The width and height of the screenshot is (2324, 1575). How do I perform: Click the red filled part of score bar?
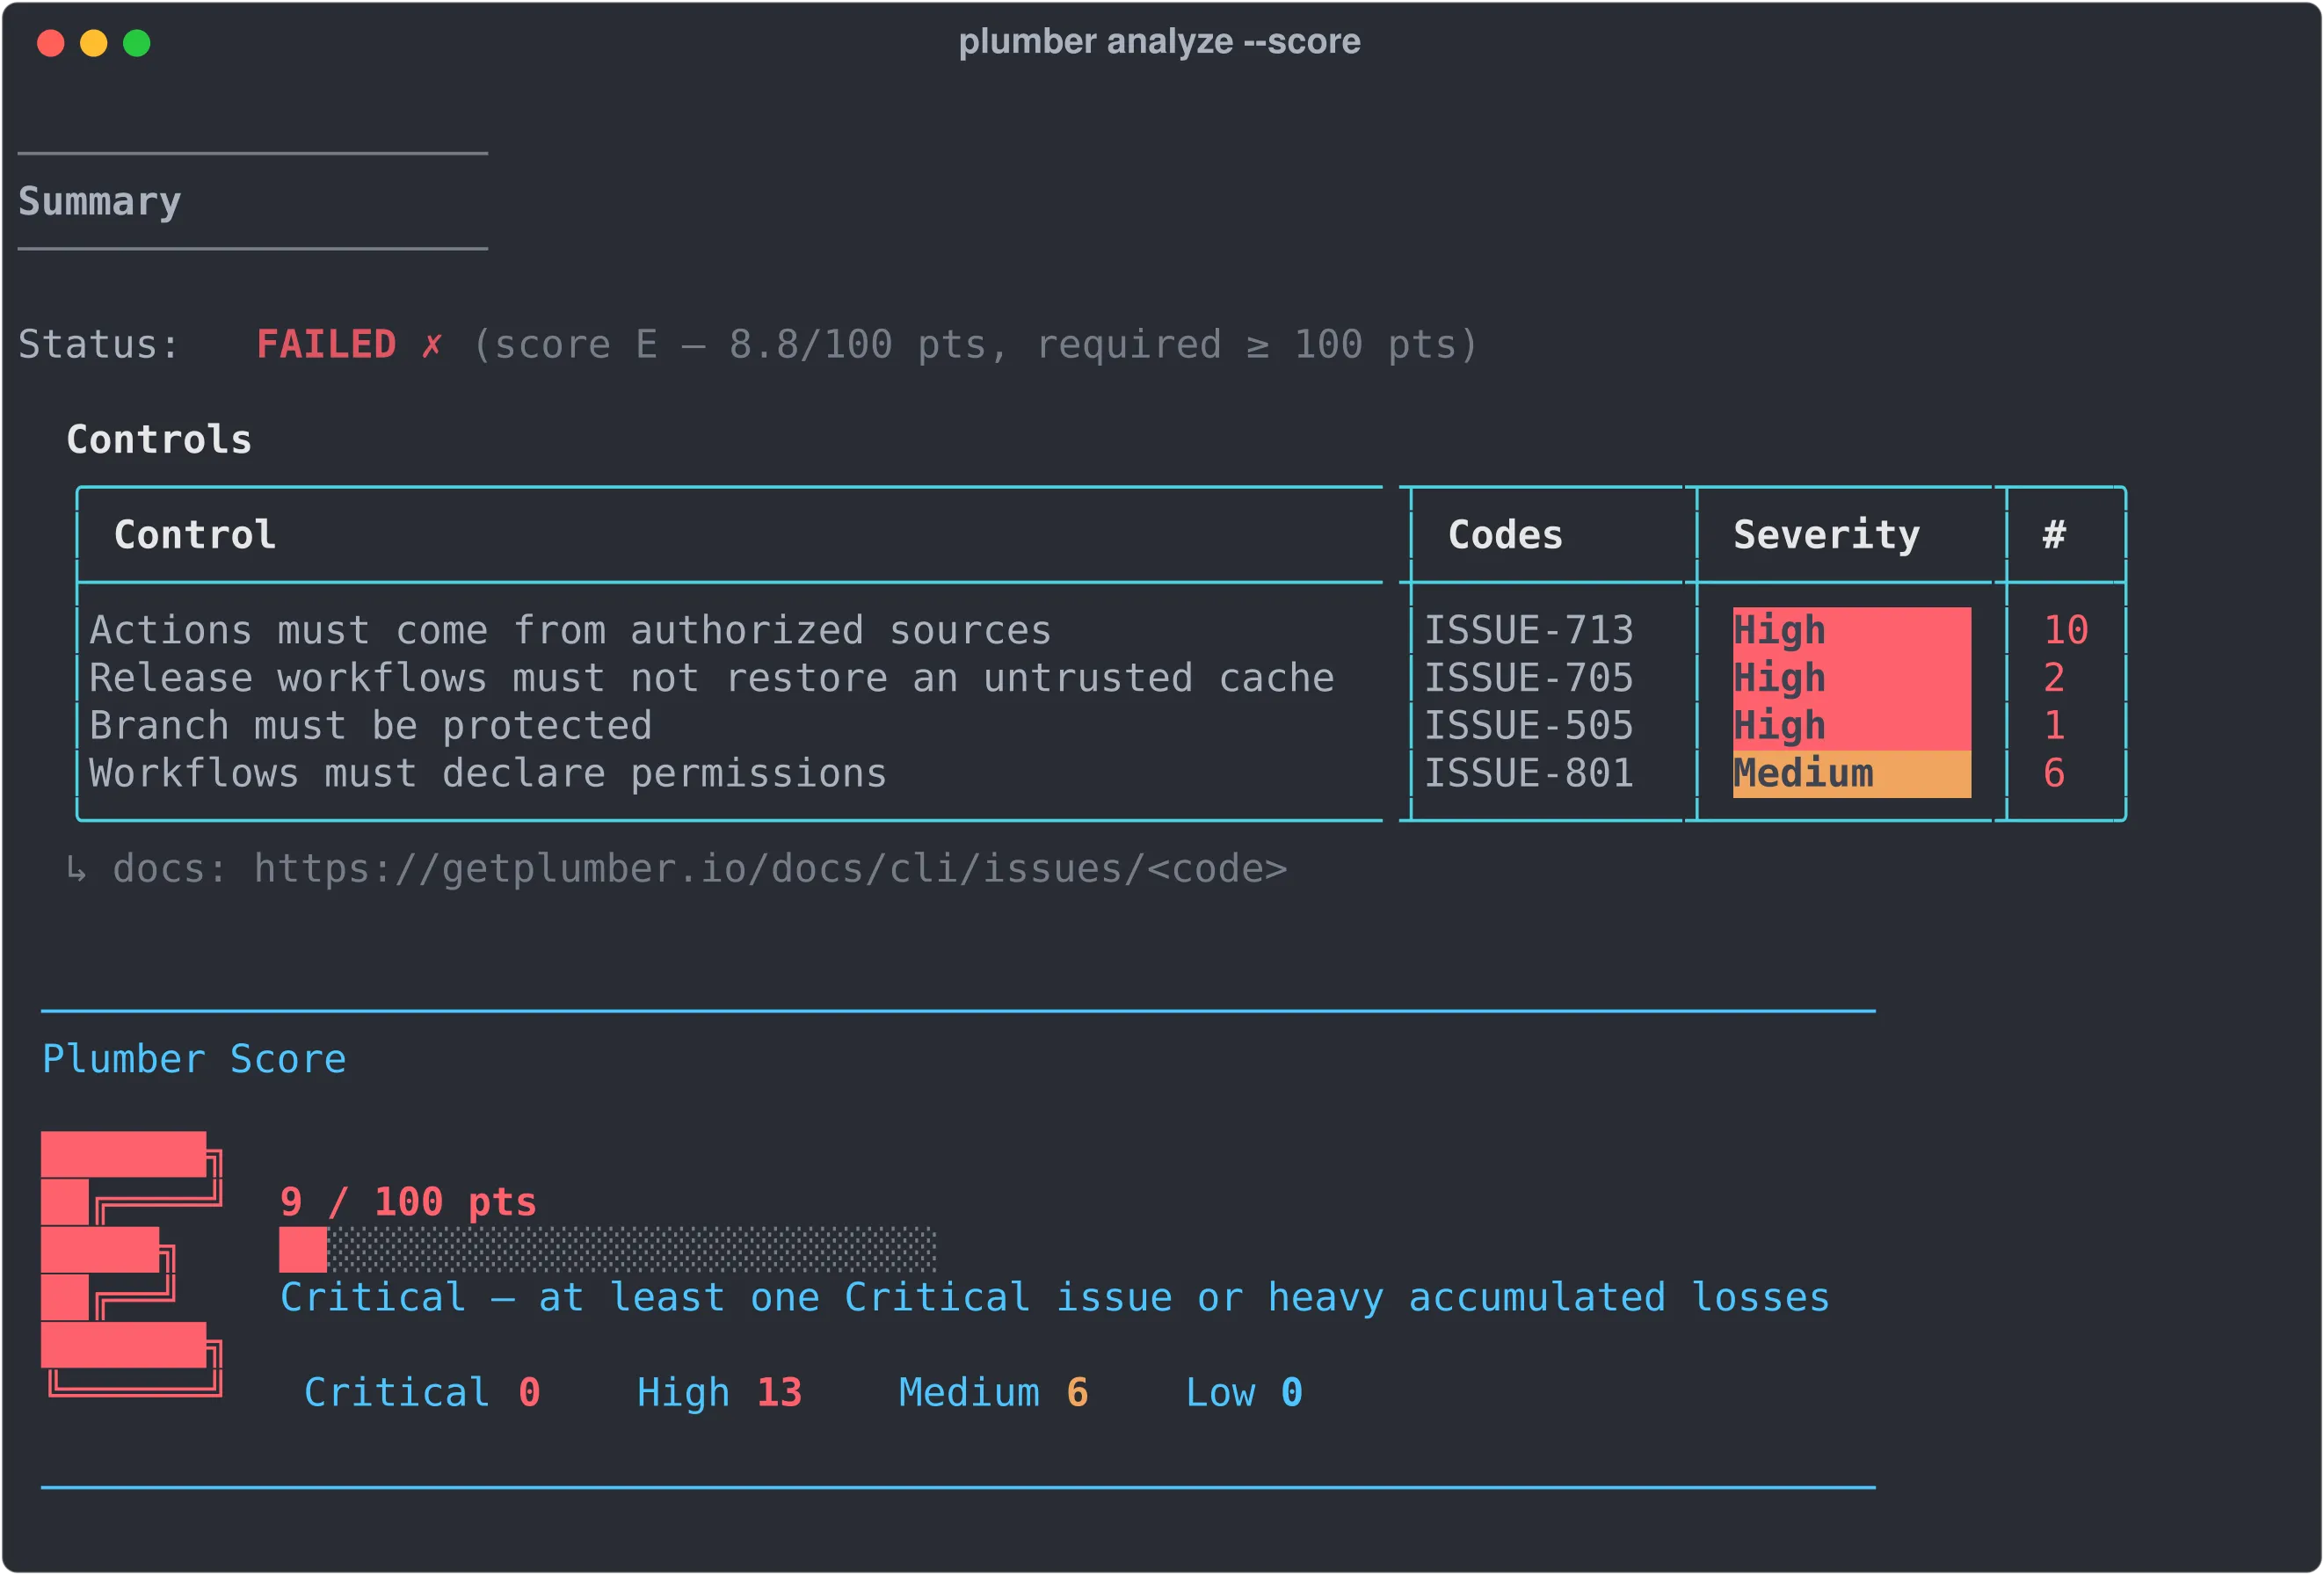pos(303,1250)
